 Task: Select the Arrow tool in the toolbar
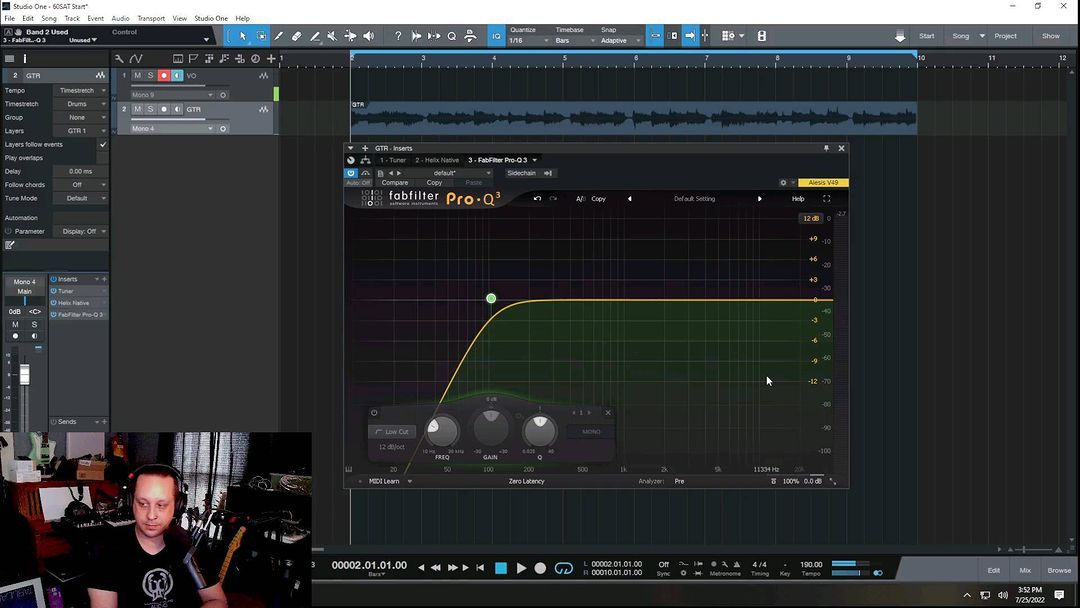click(242, 36)
